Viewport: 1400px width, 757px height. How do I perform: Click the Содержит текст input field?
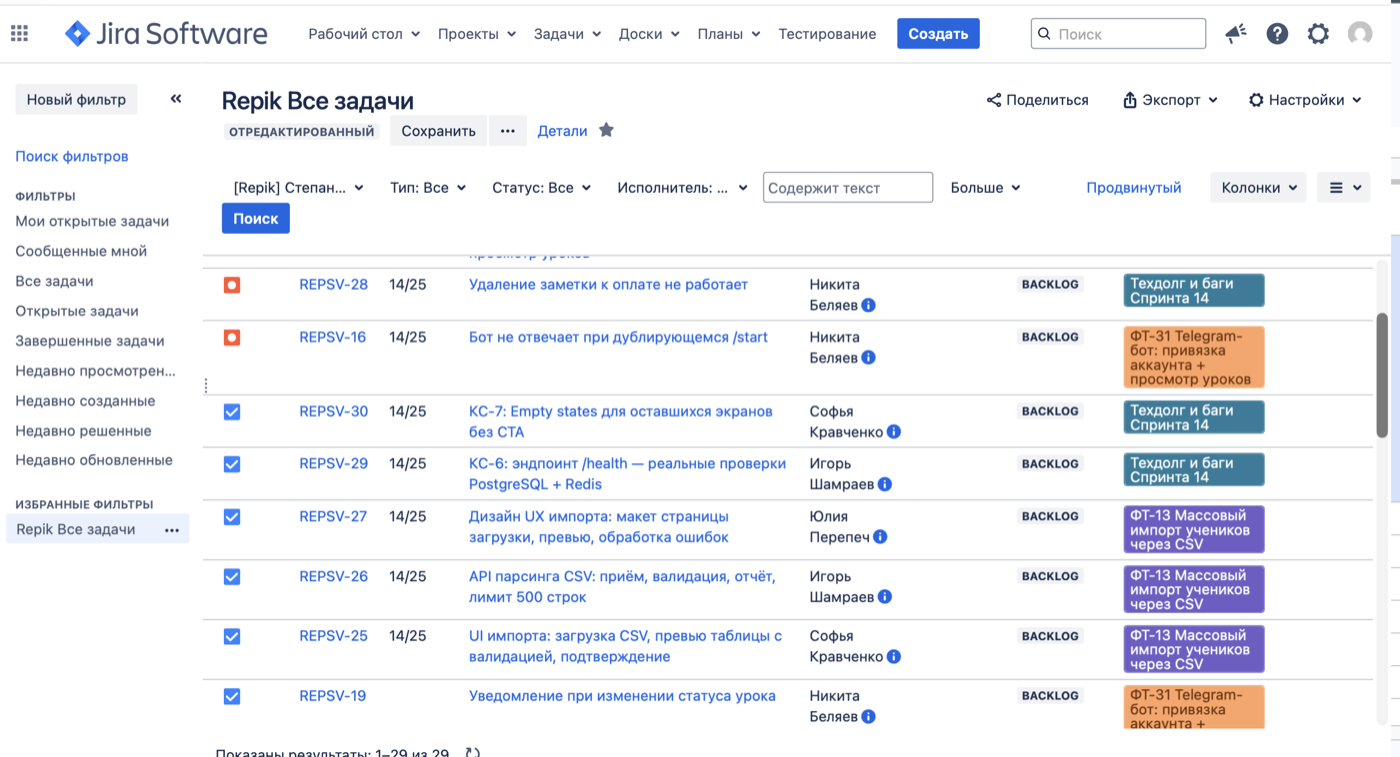pos(848,187)
